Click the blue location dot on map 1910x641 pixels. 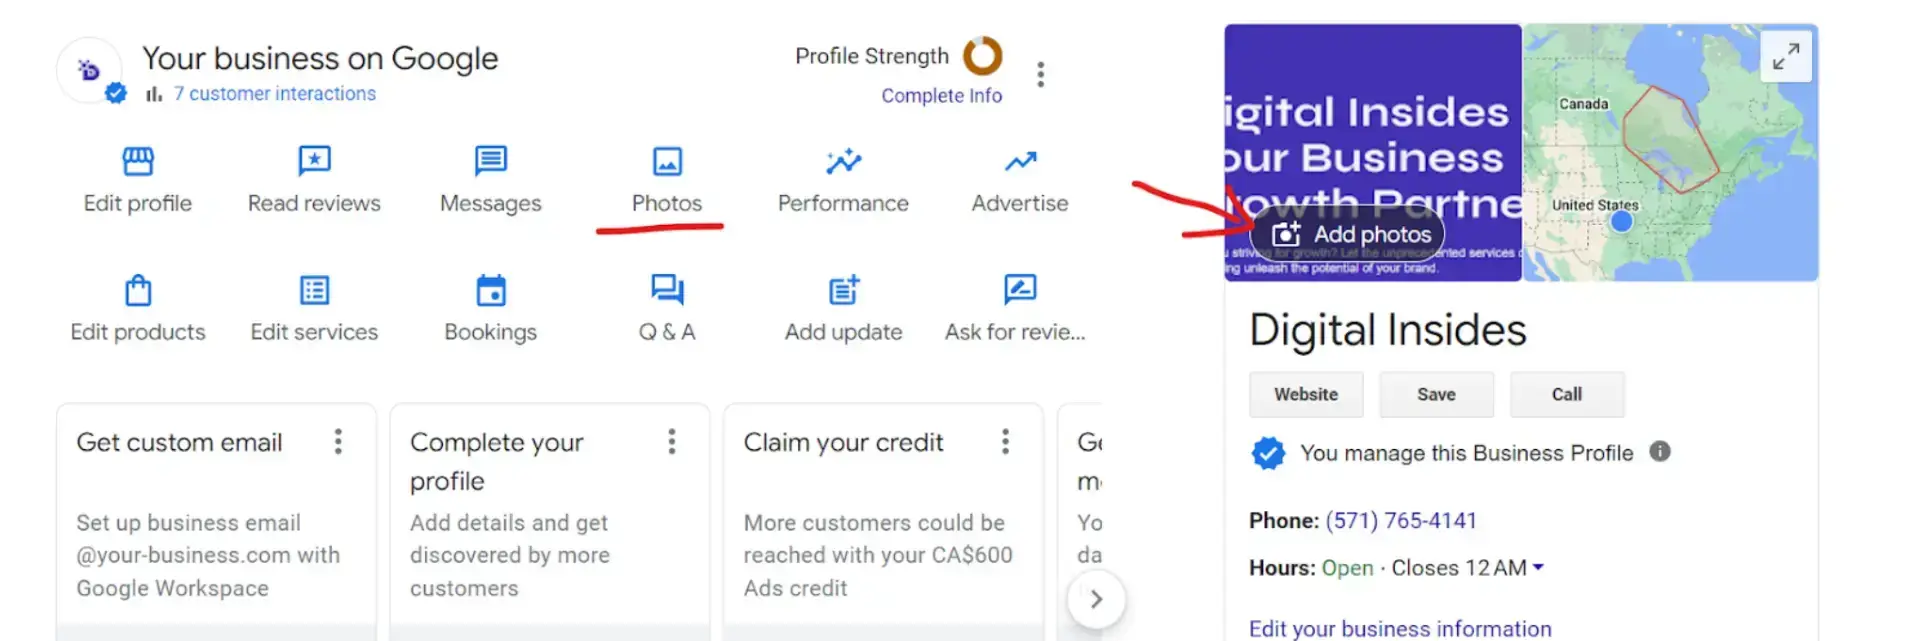1622,221
